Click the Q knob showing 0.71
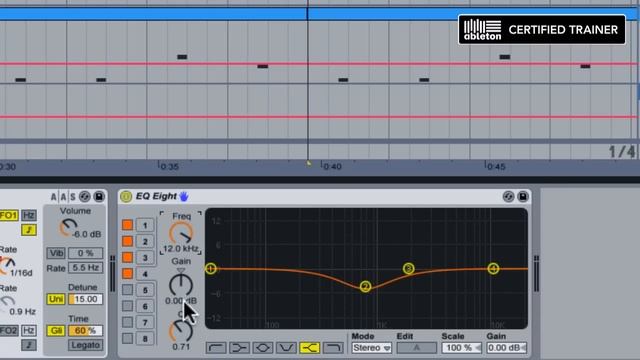The height and width of the screenshot is (360, 640). click(x=181, y=331)
